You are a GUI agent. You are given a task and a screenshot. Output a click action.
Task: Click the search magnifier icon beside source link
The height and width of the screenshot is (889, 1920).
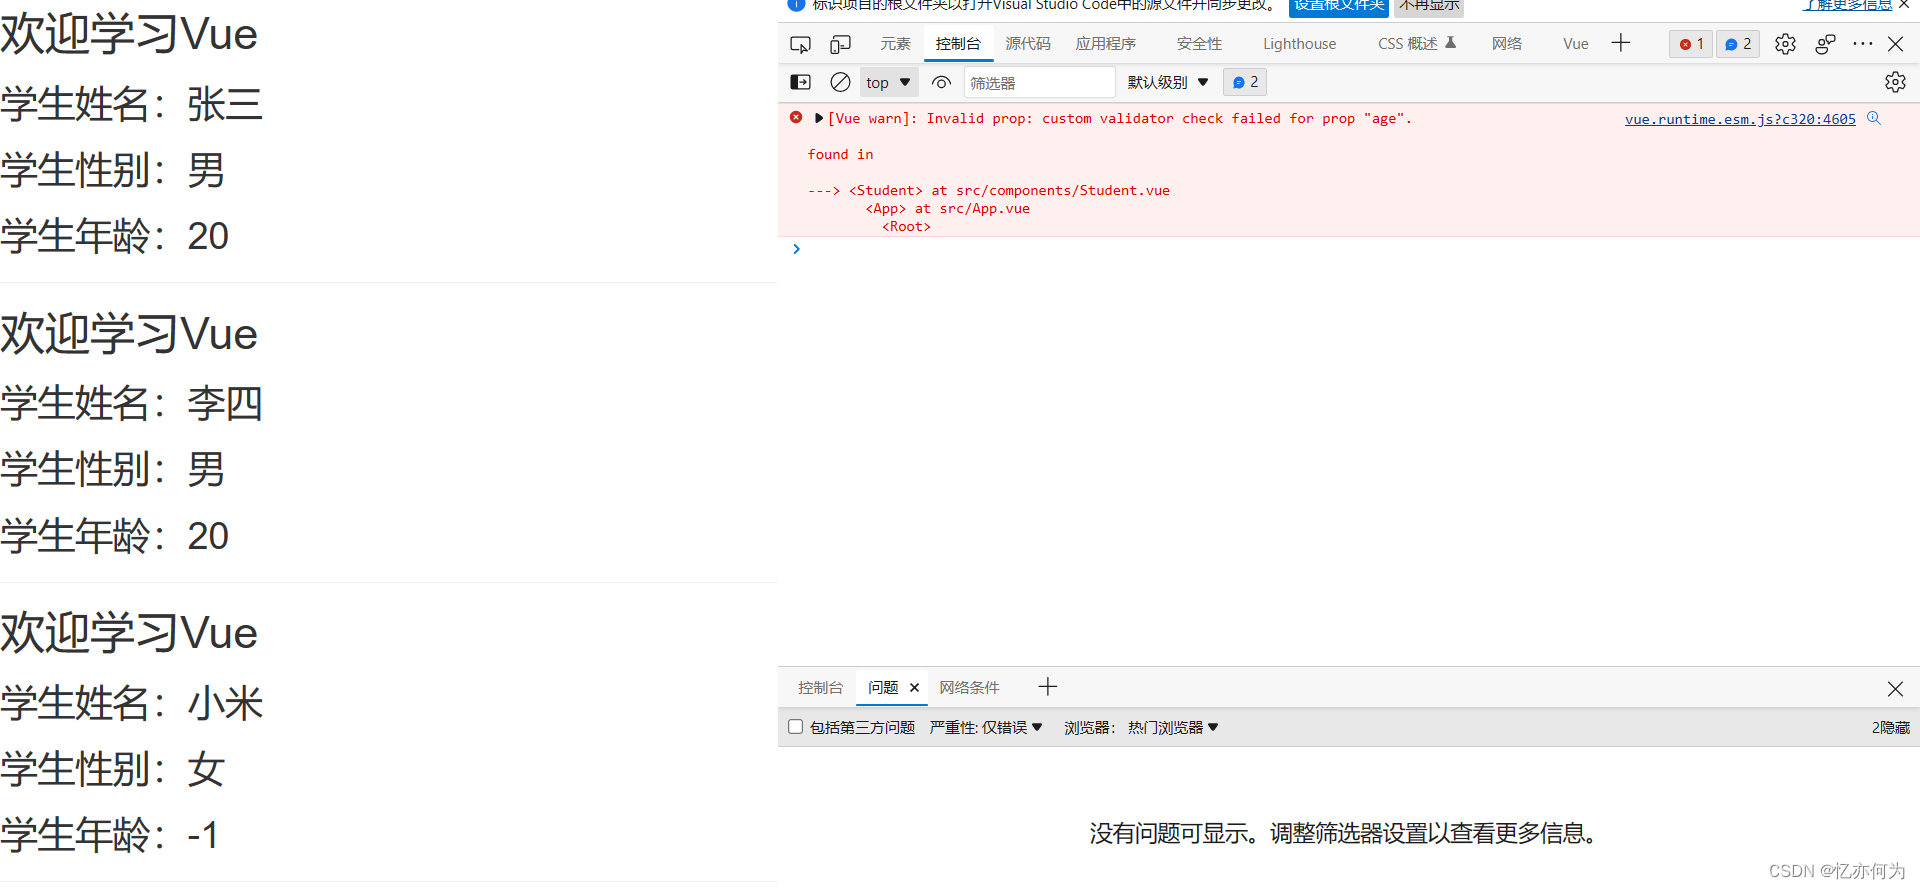1874,118
